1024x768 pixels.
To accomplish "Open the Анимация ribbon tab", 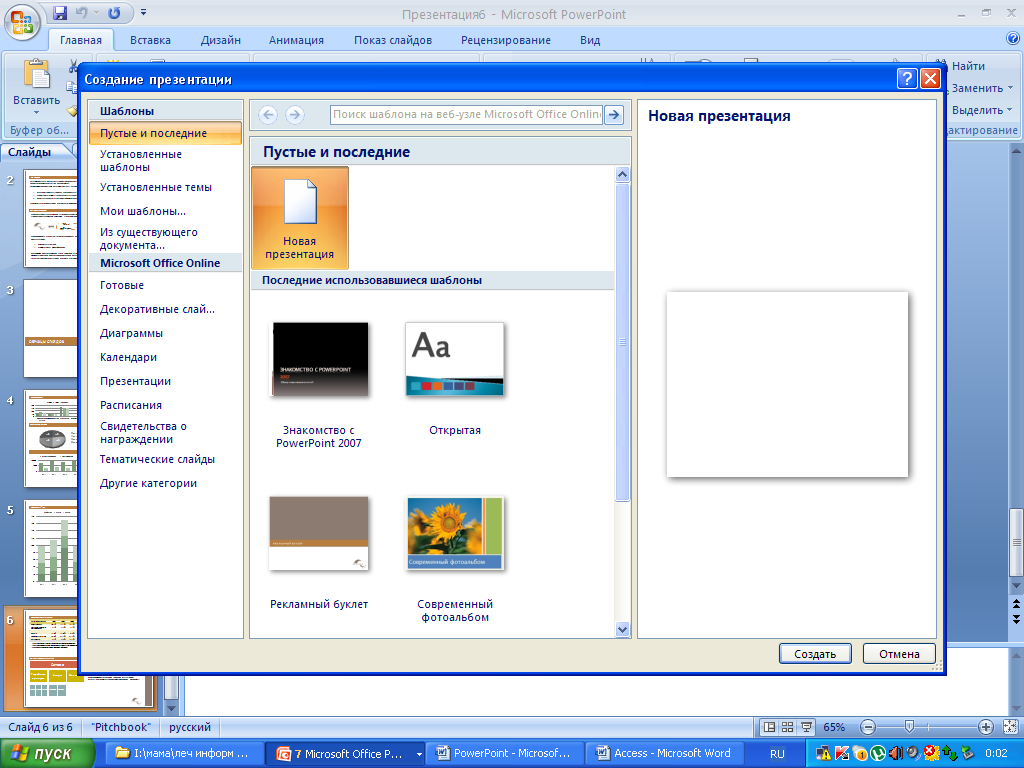I will (296, 40).
